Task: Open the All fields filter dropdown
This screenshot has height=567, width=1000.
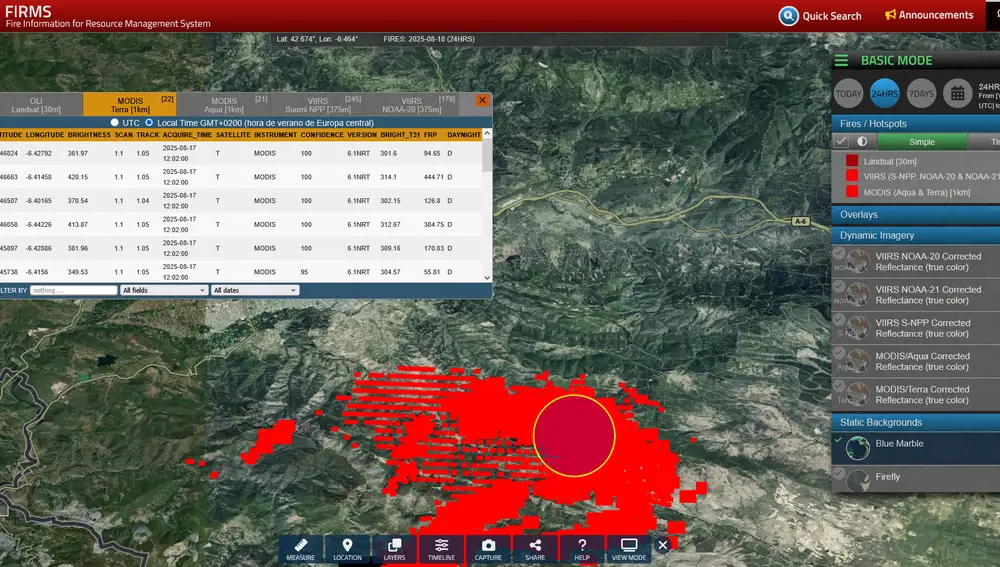Action: point(163,290)
